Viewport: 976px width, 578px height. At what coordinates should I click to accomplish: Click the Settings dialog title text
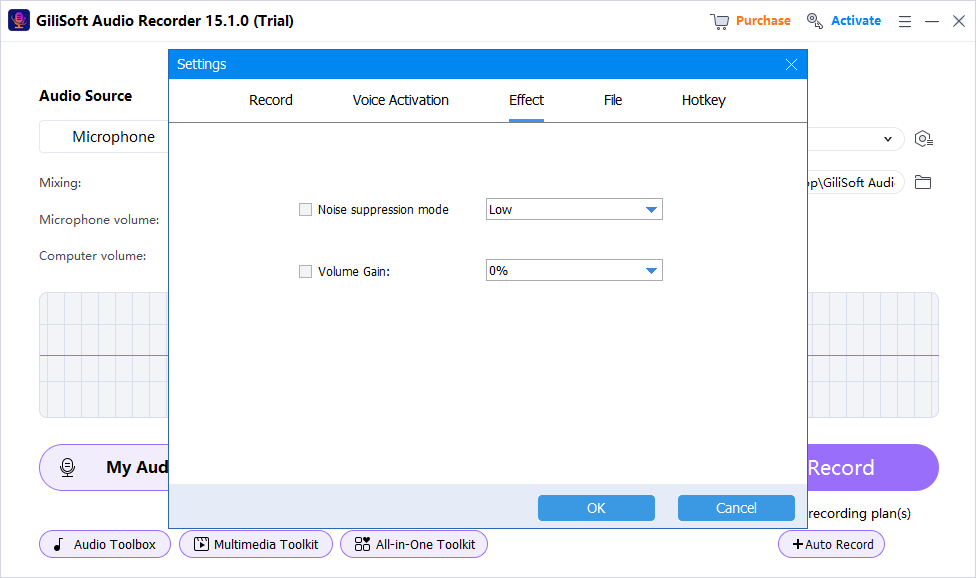click(202, 64)
